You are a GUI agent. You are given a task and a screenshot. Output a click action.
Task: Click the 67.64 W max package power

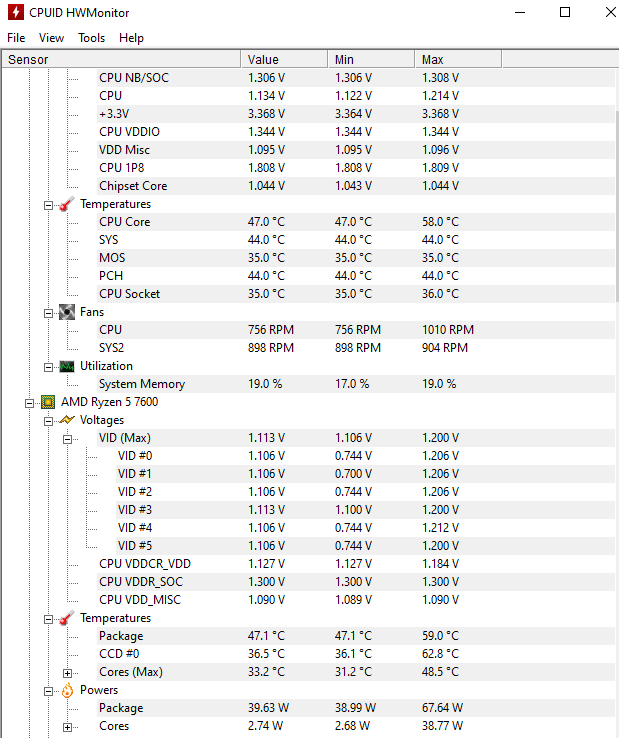pos(442,708)
